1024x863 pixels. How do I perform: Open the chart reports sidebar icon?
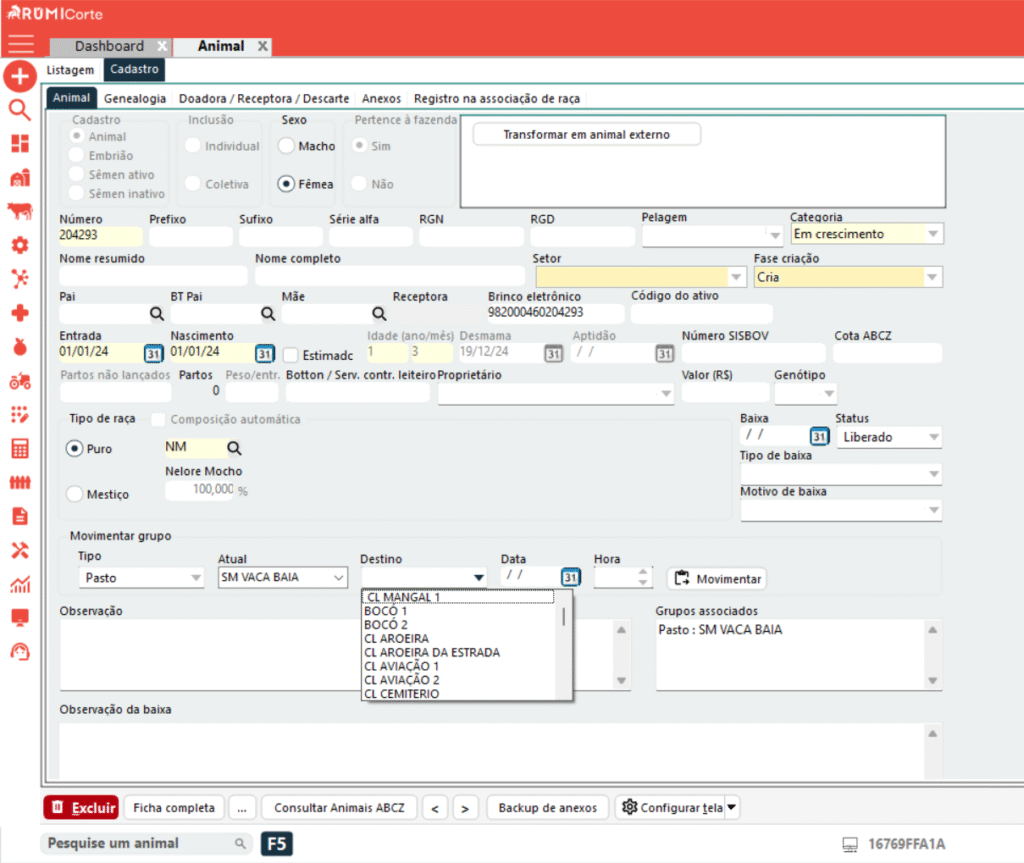(x=20, y=585)
